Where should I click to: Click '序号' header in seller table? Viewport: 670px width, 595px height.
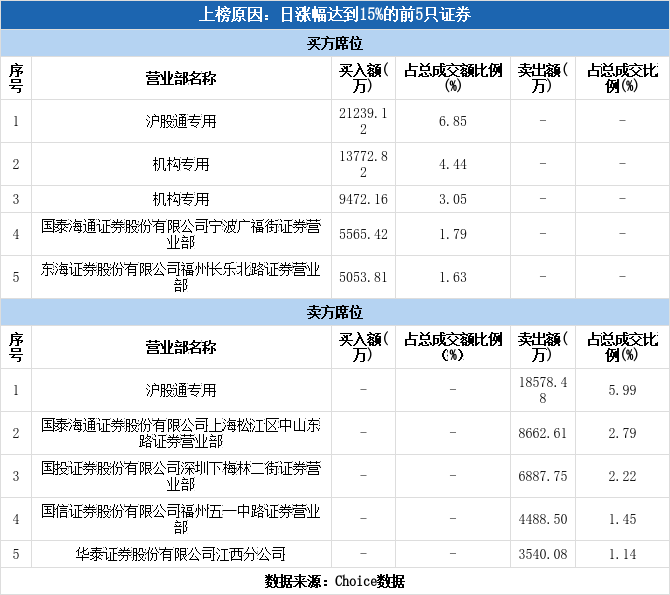pyautogui.click(x=16, y=347)
